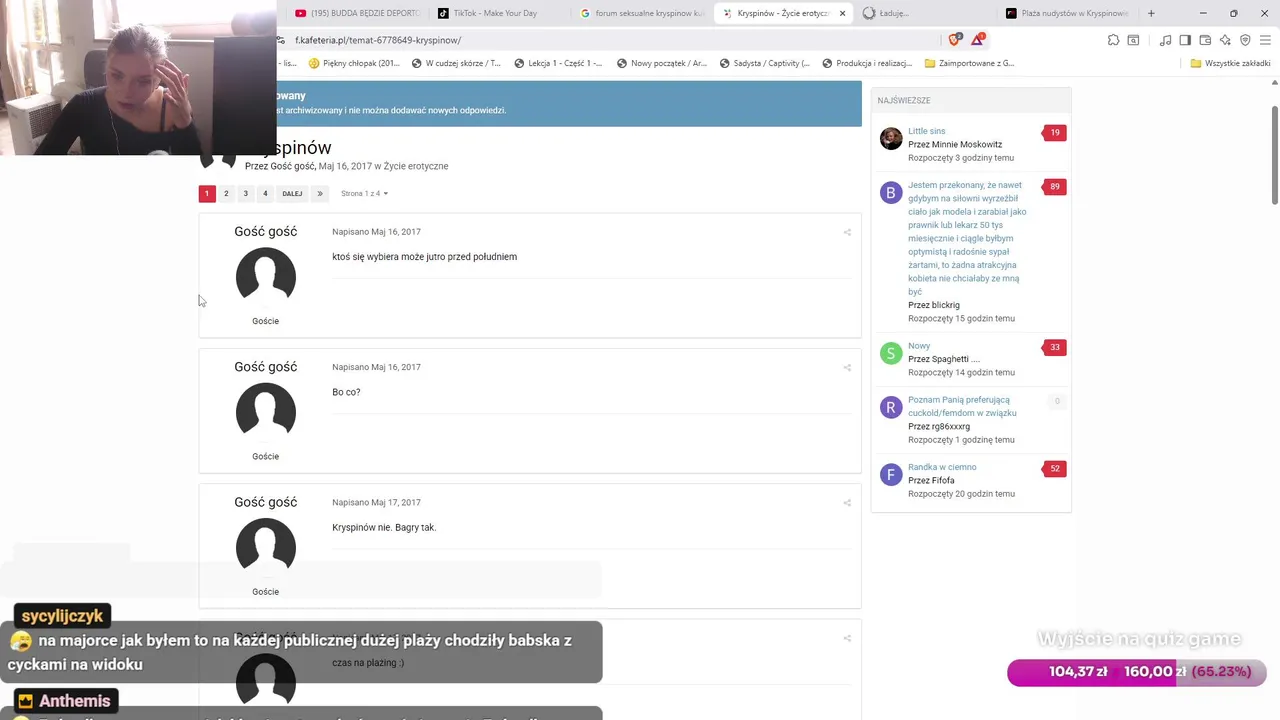Open 'Poznam Panią preferującą cuckold/femdom' topic
The image size is (1280, 720).
coord(962,406)
